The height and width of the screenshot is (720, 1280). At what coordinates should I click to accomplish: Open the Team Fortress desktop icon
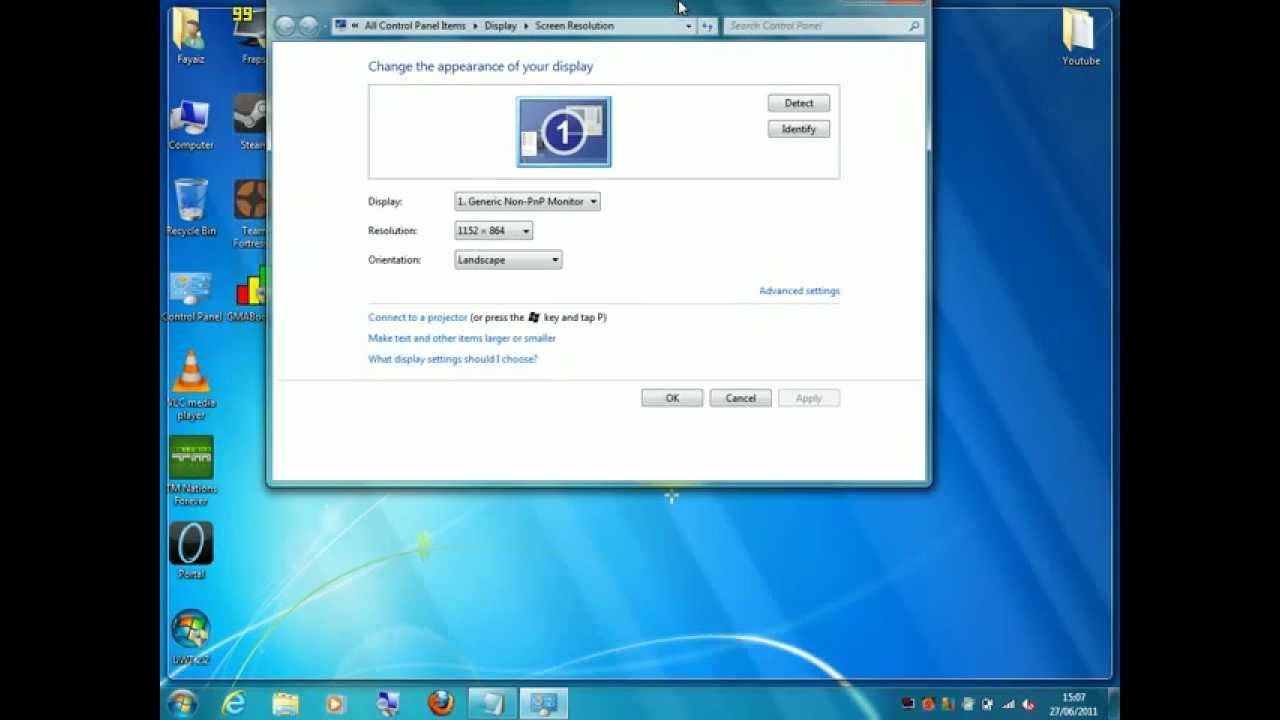[x=250, y=214]
